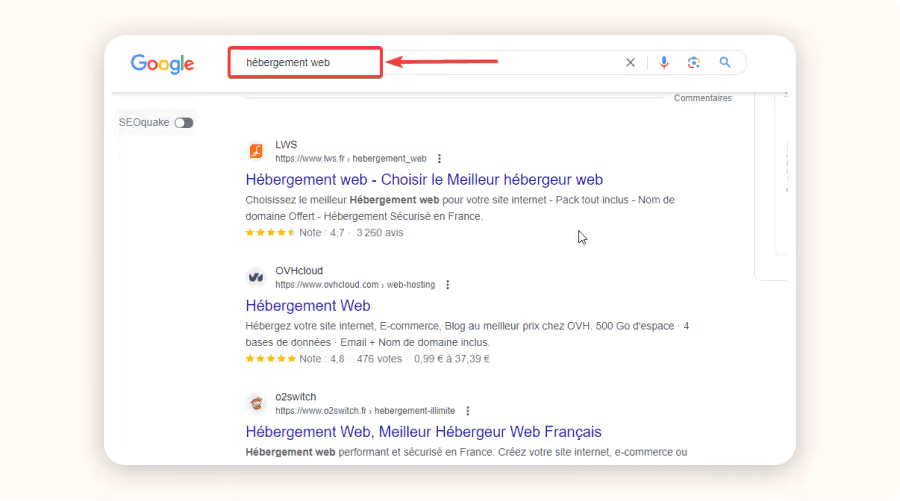900x501 pixels.
Task: Open more options for o2switch result
Action: [468, 411]
